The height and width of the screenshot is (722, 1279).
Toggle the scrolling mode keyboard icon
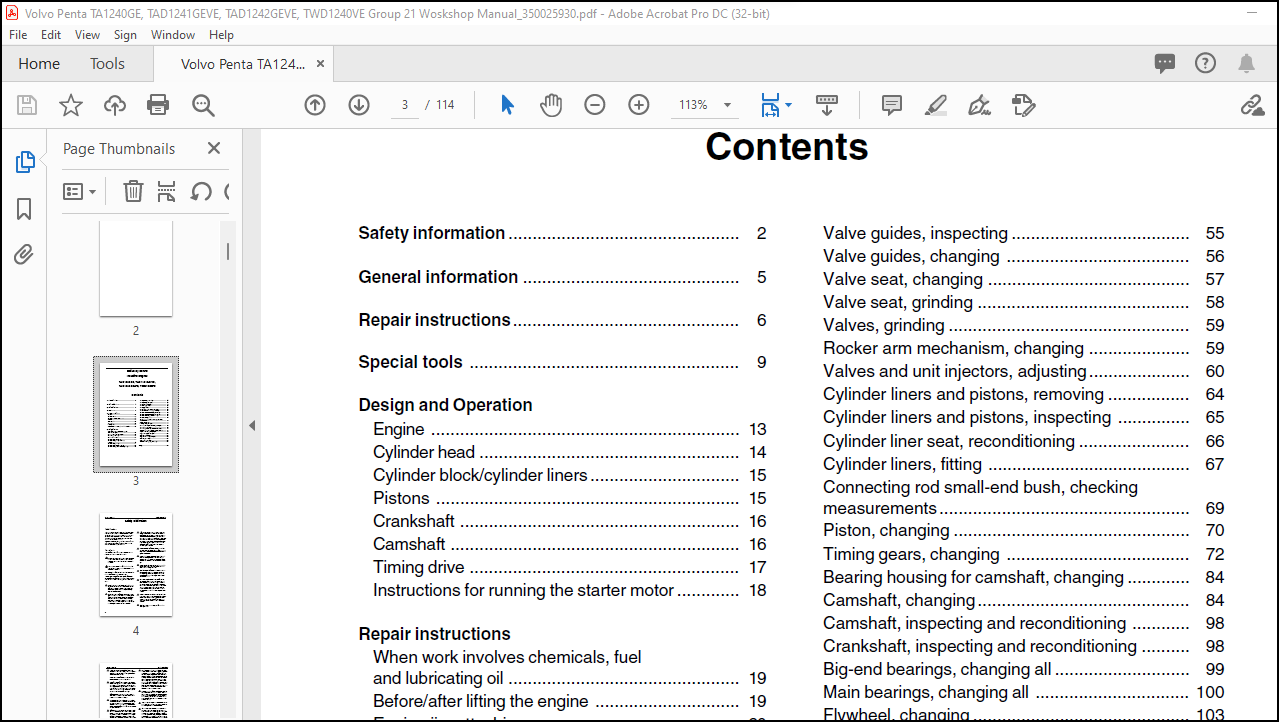click(x=826, y=104)
